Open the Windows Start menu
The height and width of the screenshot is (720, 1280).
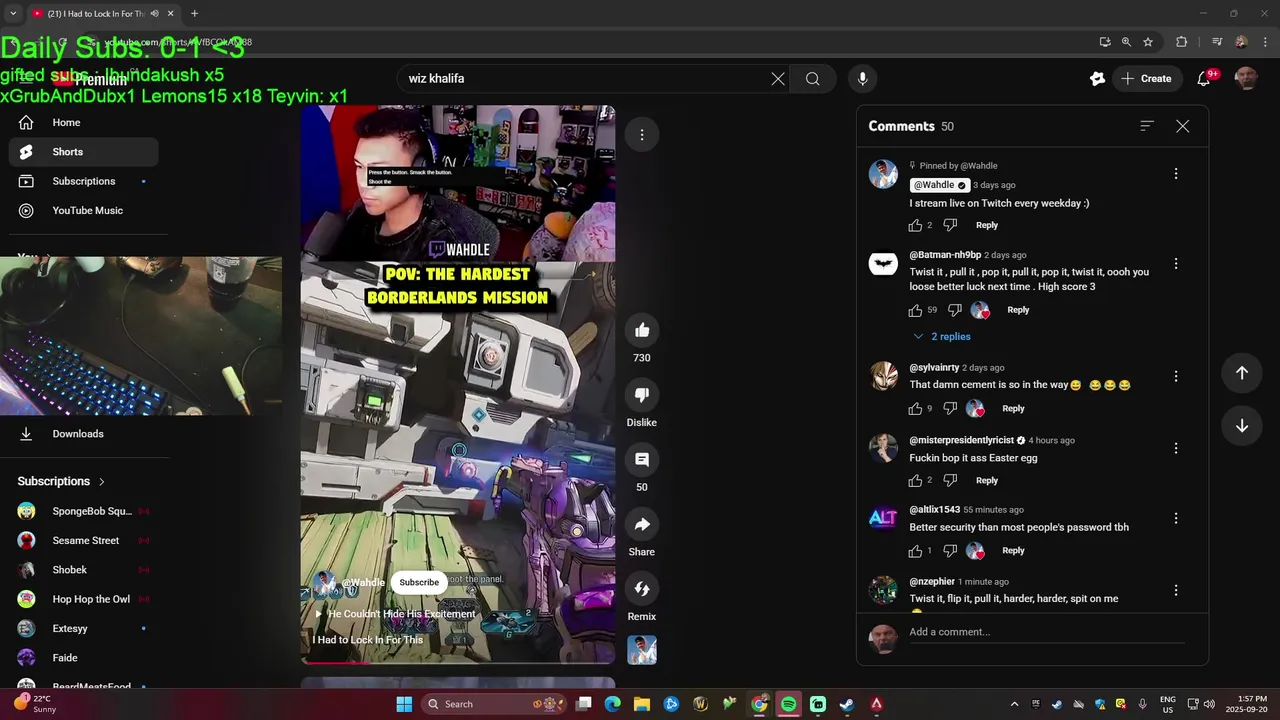coord(404,704)
